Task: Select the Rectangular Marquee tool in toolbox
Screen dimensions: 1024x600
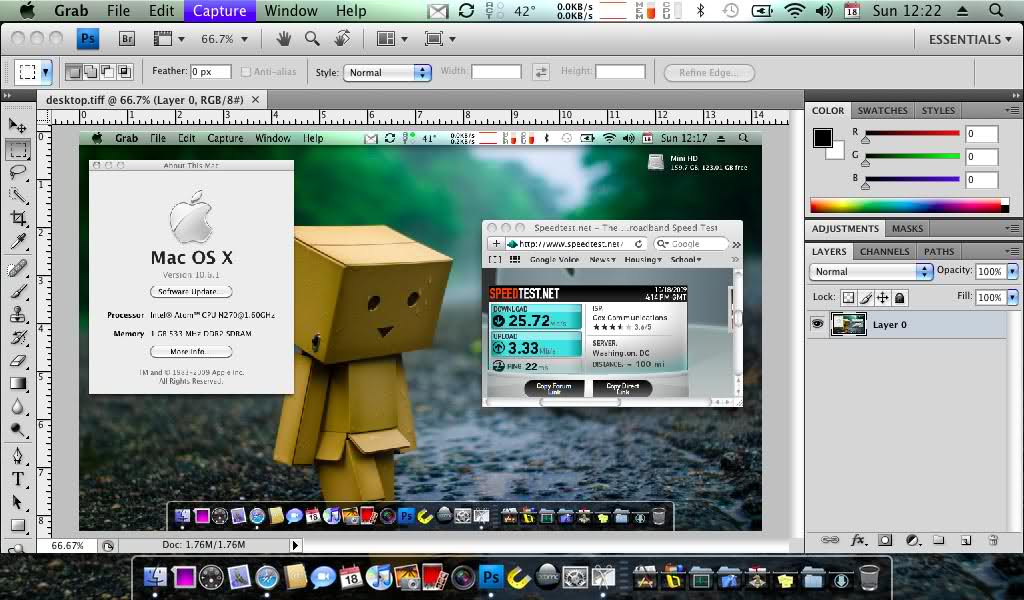Action: pyautogui.click(x=18, y=150)
